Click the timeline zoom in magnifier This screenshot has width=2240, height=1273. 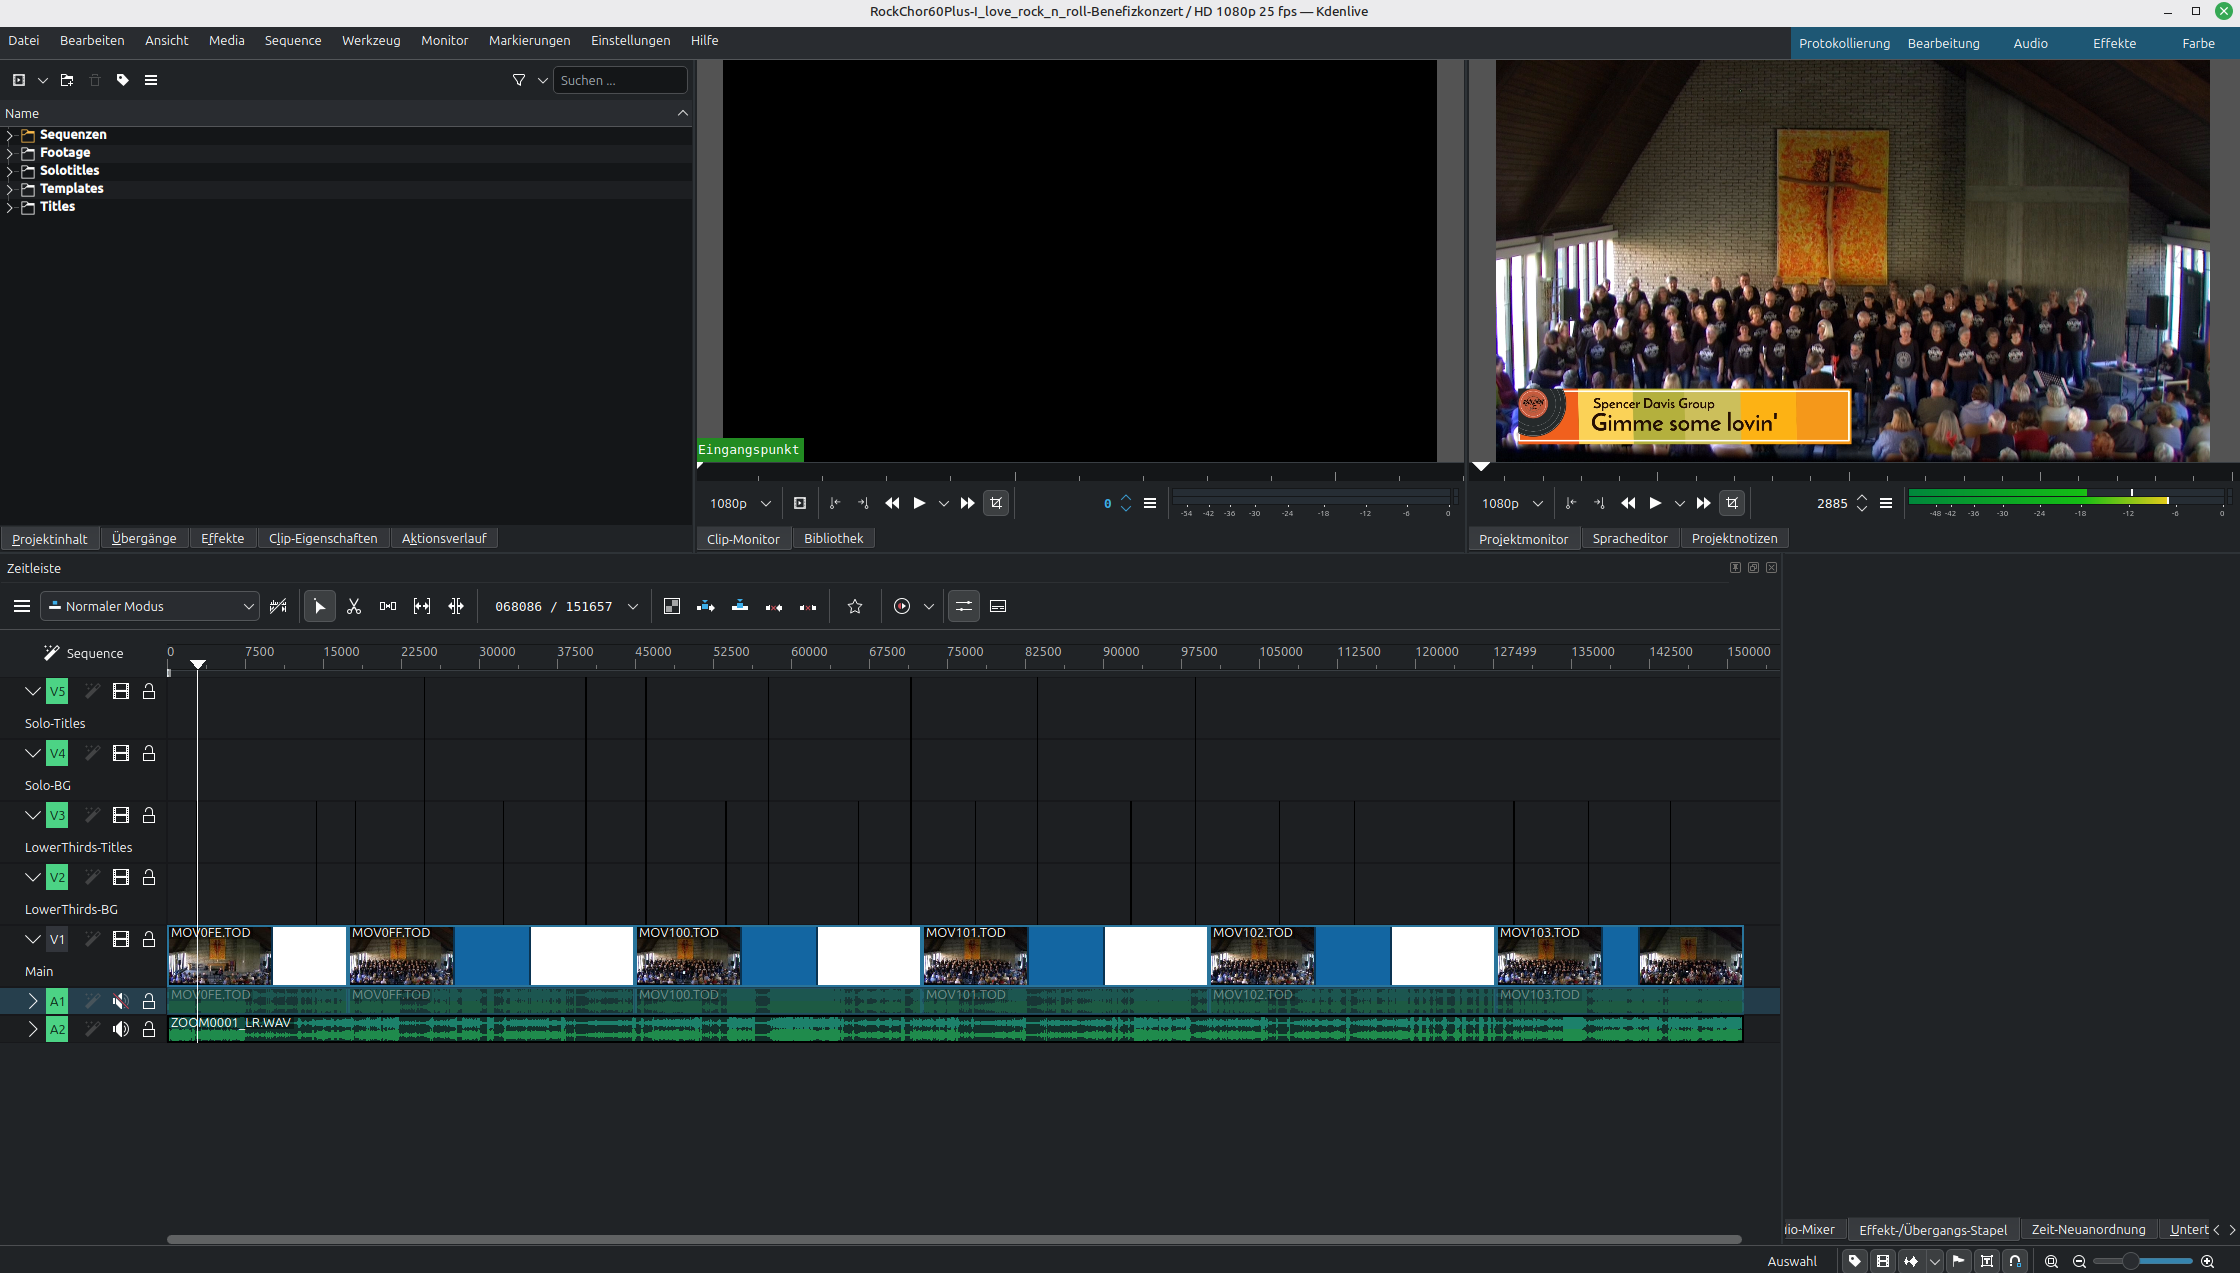(2207, 1261)
